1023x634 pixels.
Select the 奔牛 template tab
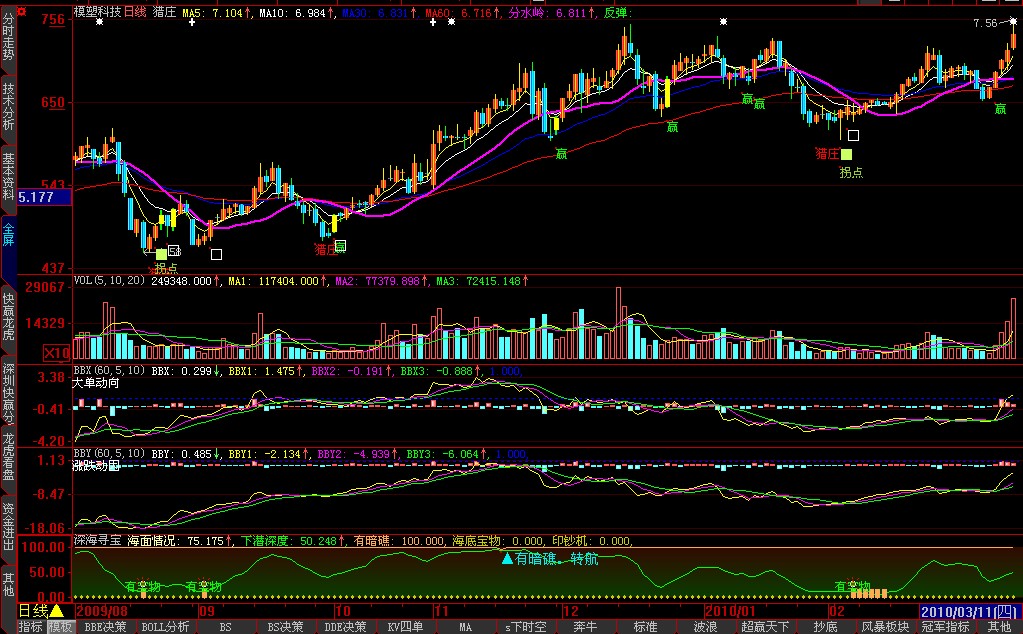click(x=585, y=627)
